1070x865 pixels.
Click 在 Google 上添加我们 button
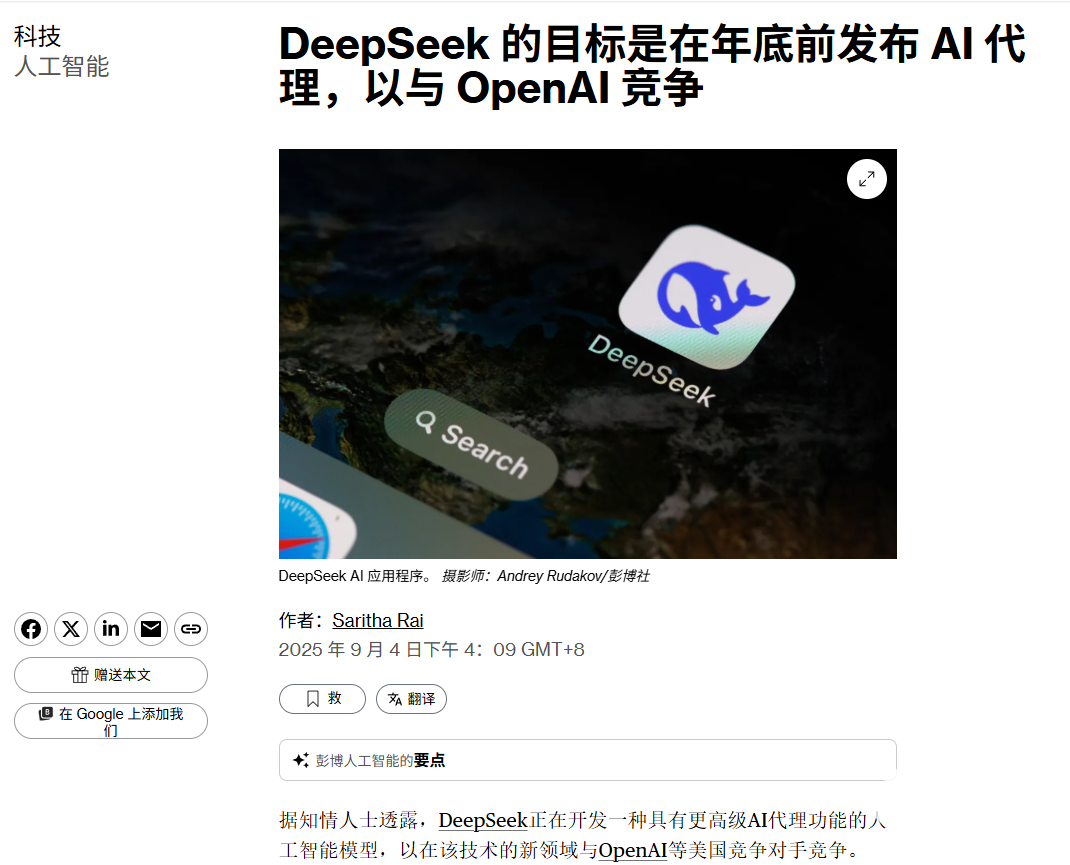click(x=111, y=721)
